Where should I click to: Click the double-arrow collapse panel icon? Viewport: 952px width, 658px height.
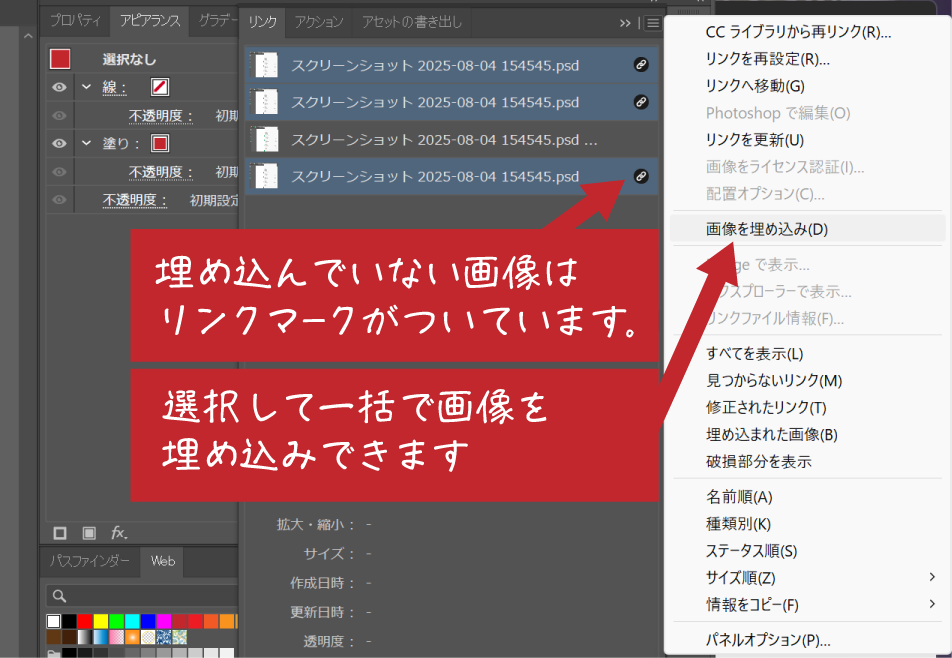click(x=625, y=22)
